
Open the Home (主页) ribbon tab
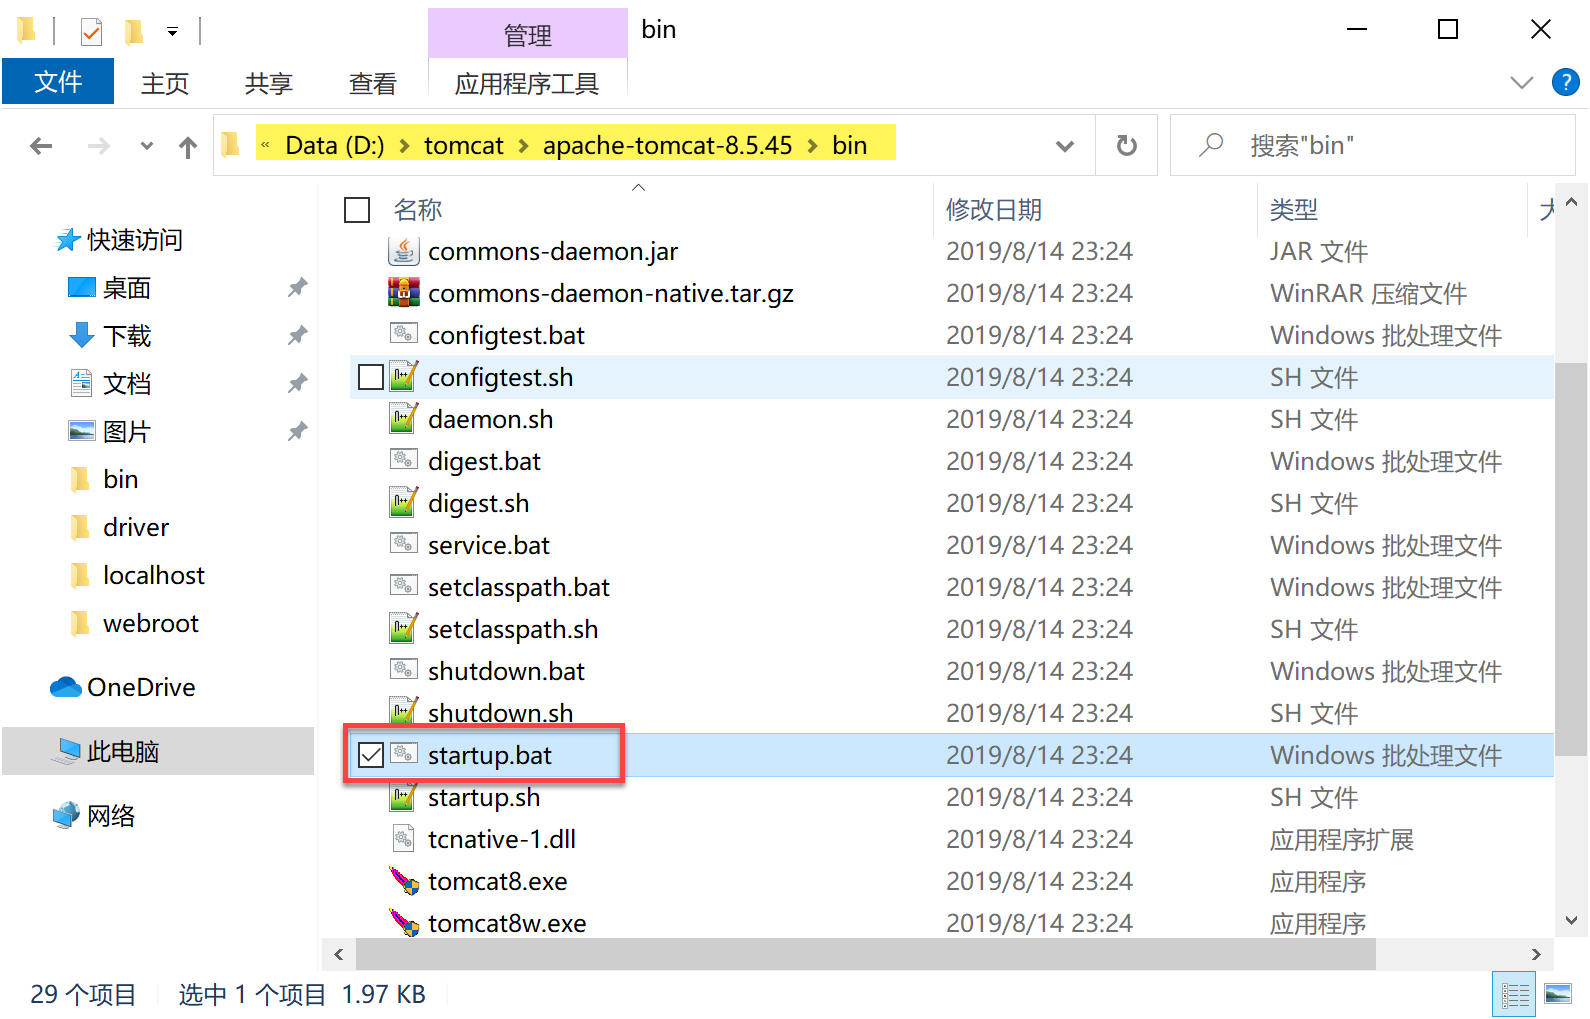click(165, 83)
